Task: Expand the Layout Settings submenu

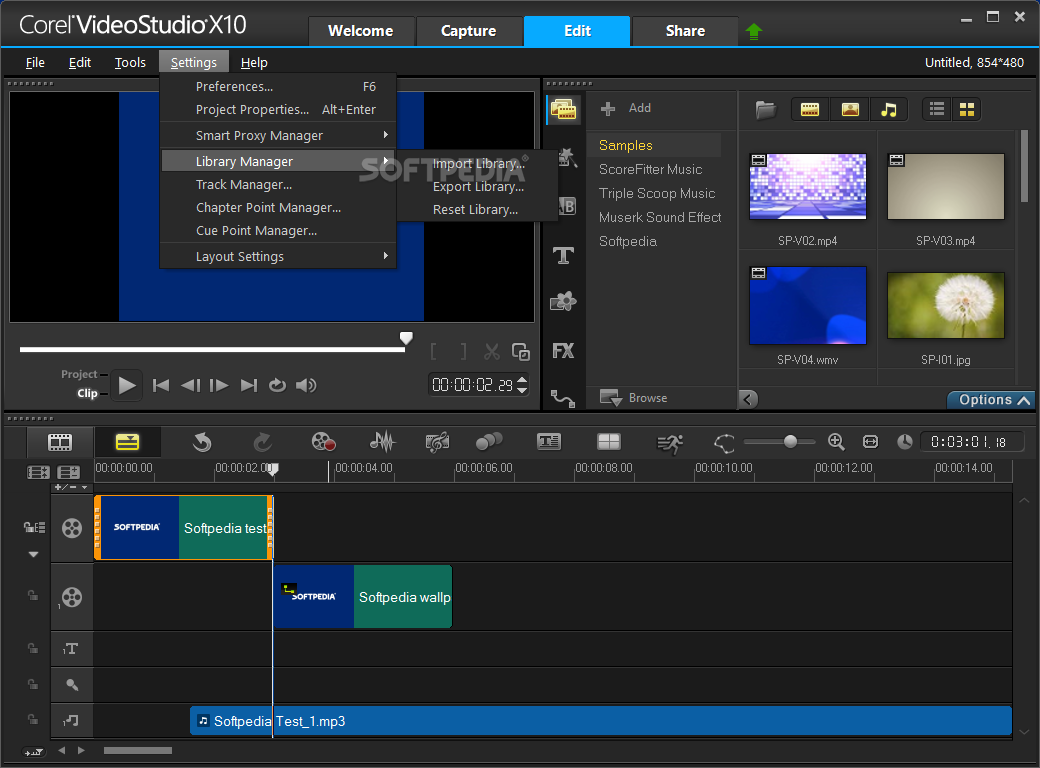Action: 279,257
